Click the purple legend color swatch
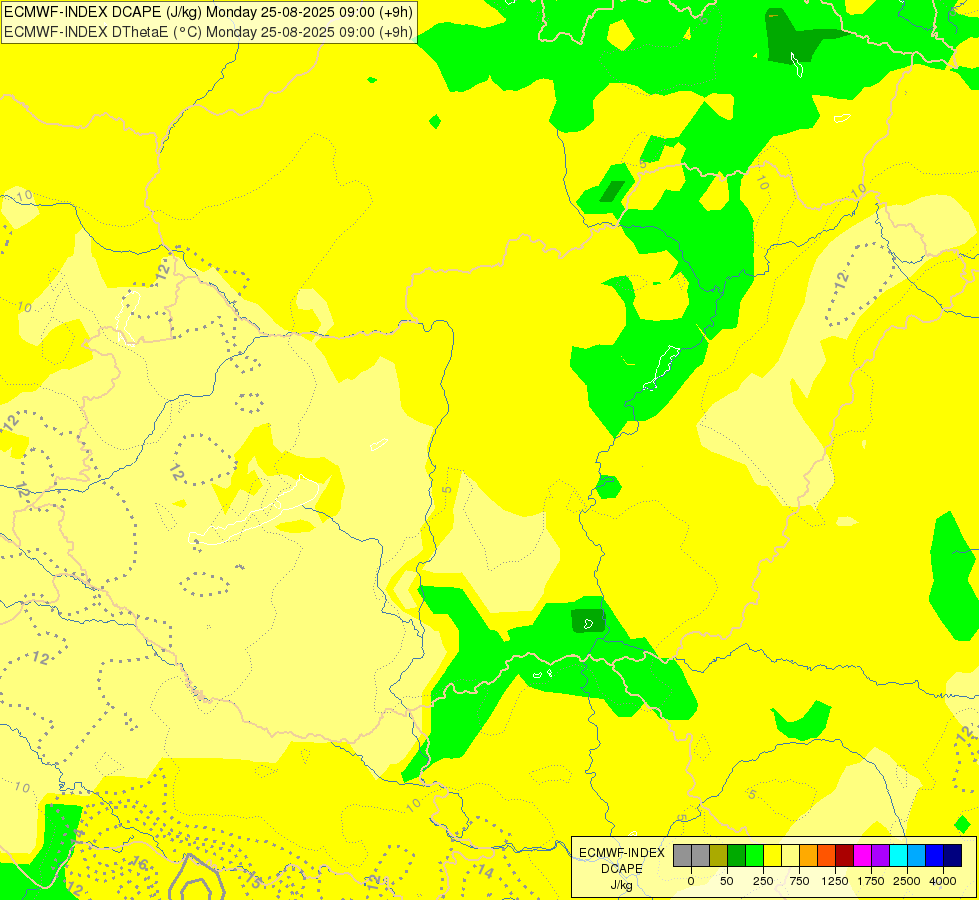Viewport: 979px width, 900px height. 880,856
